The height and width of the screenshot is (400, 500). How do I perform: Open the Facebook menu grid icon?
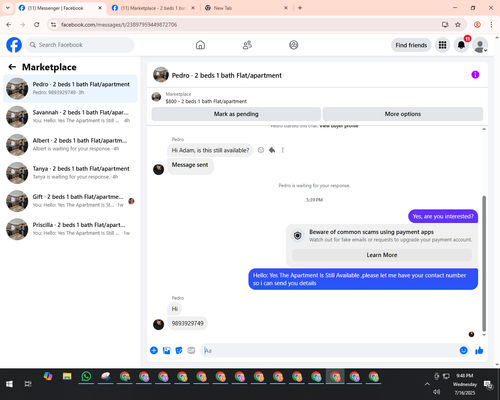(x=442, y=45)
